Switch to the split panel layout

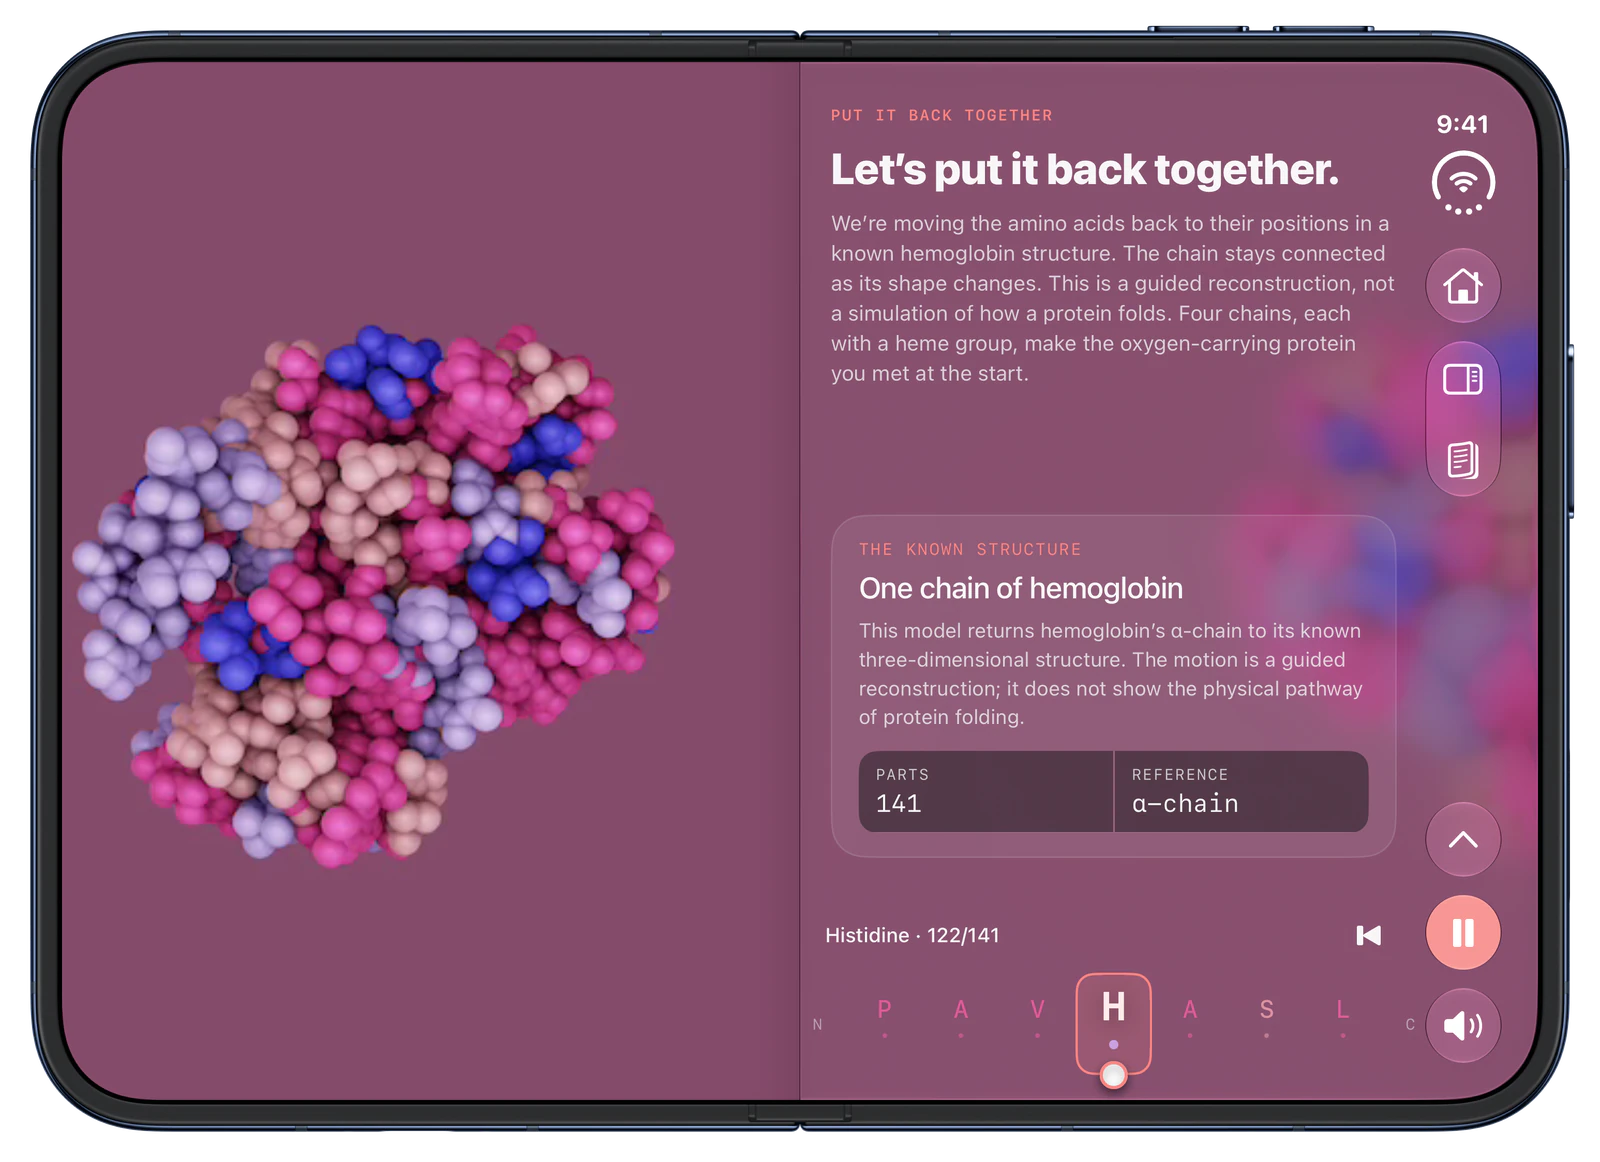pyautogui.click(x=1463, y=380)
